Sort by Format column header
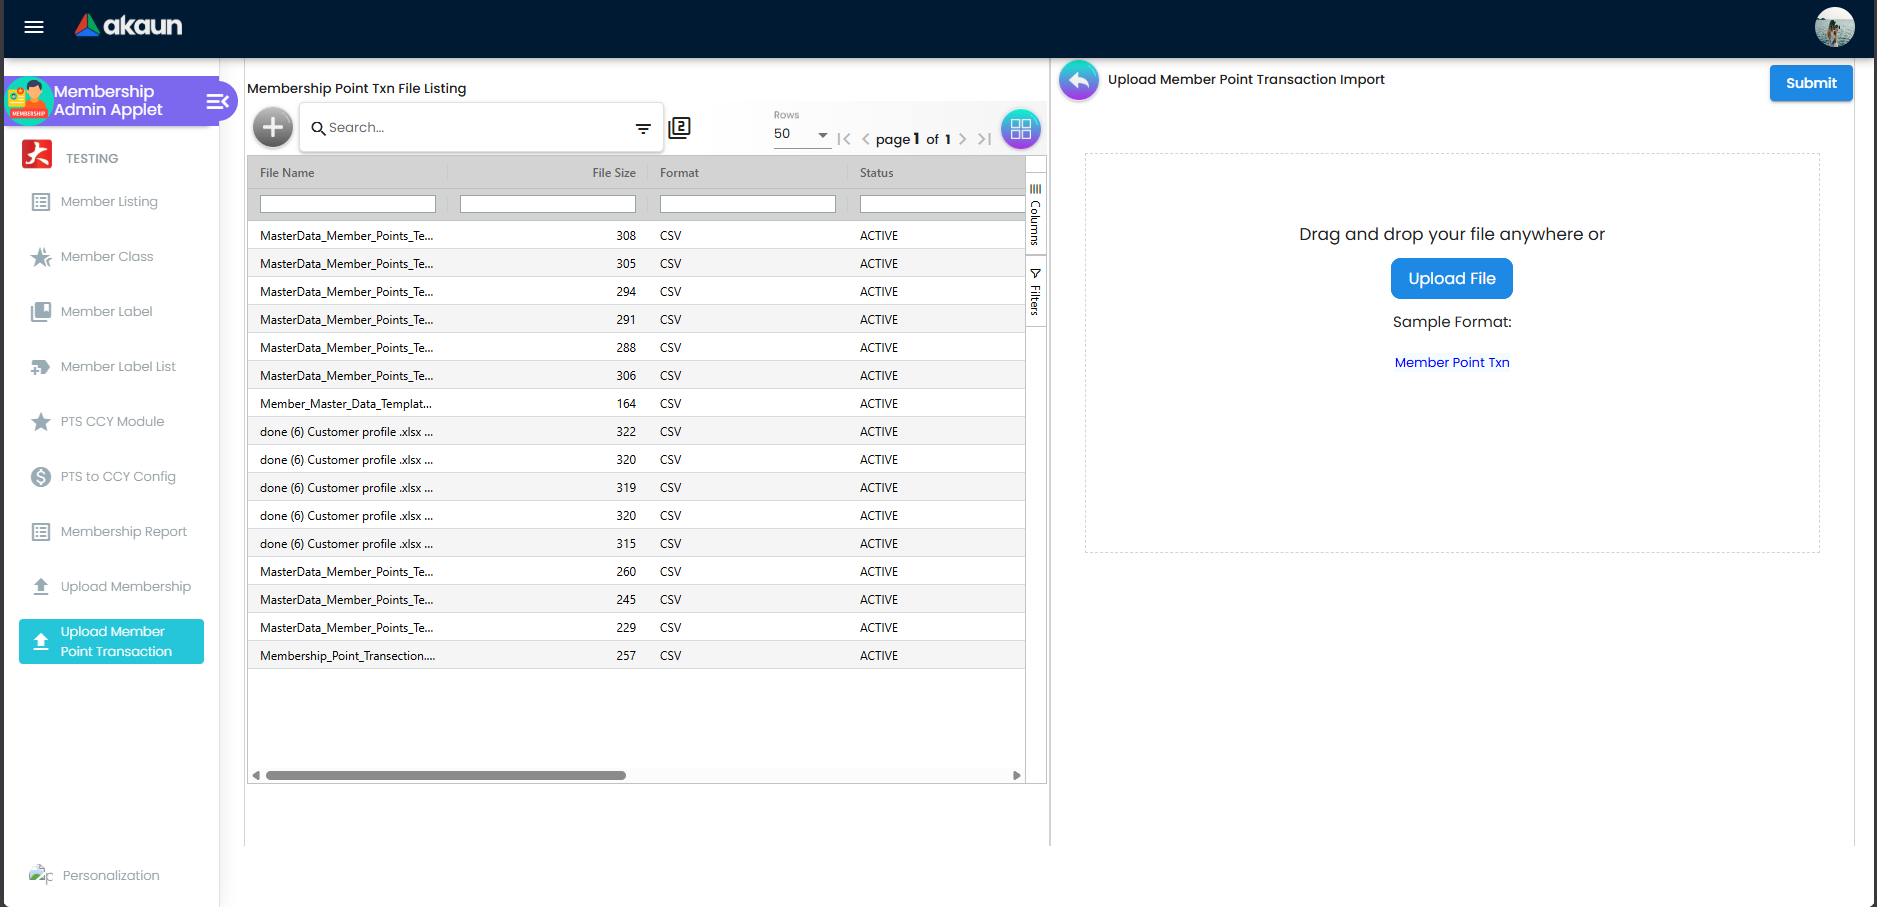 coord(679,173)
